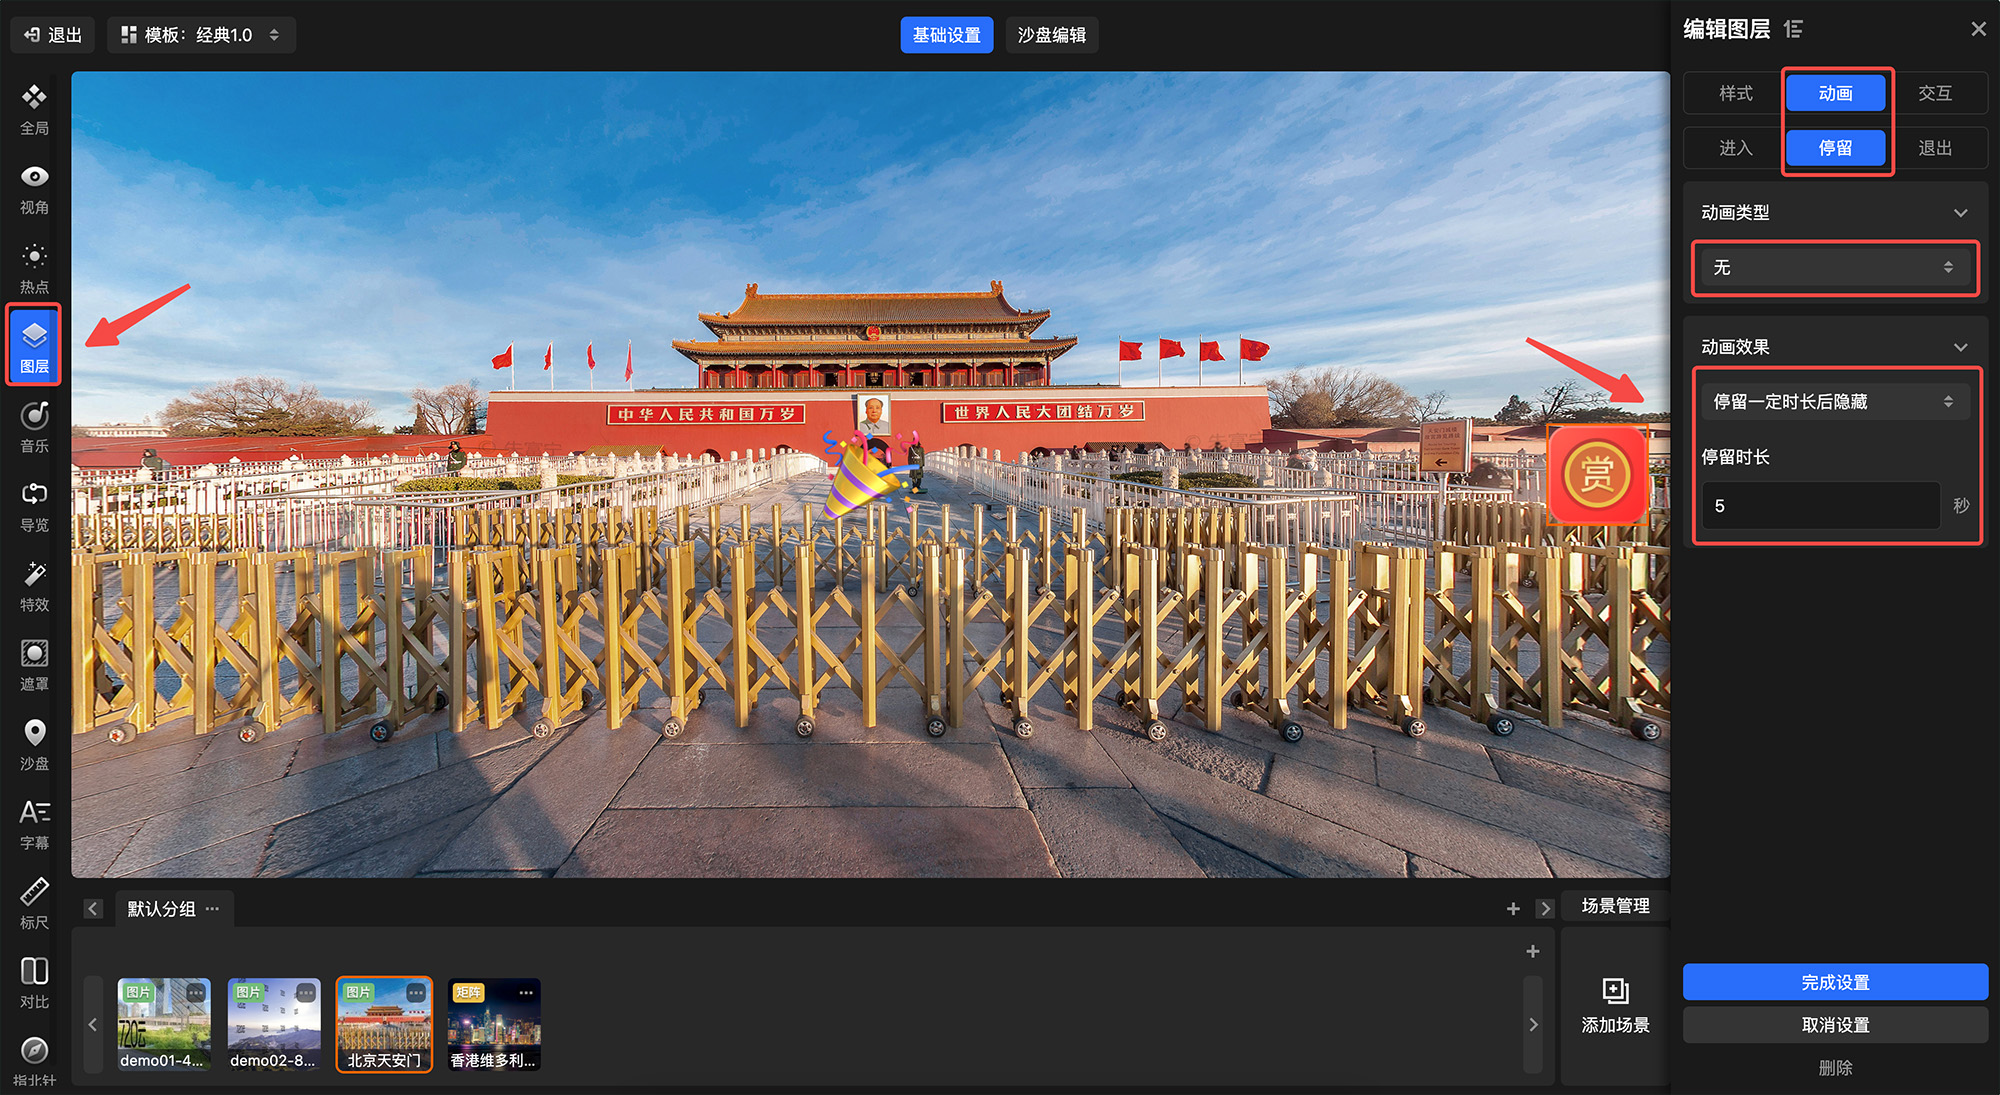Viewport: 2000px width, 1095px height.
Task: Select the 停留 stay phase option
Action: coord(1835,148)
